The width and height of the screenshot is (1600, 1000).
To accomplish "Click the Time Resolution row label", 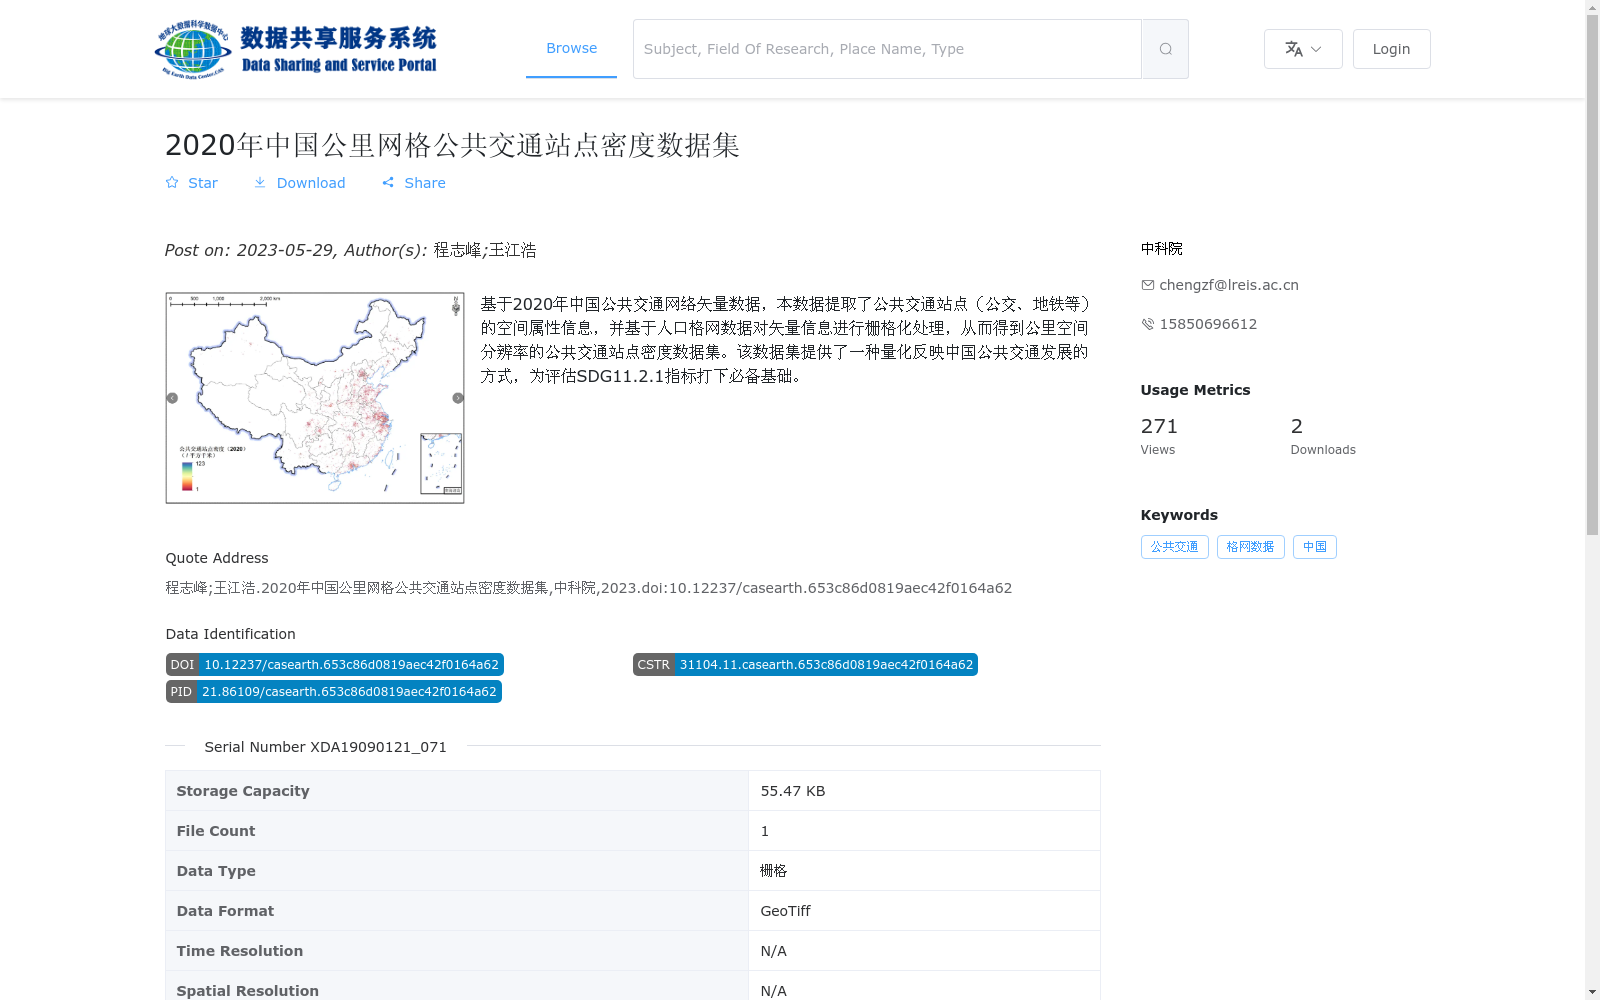I will (x=240, y=951).
